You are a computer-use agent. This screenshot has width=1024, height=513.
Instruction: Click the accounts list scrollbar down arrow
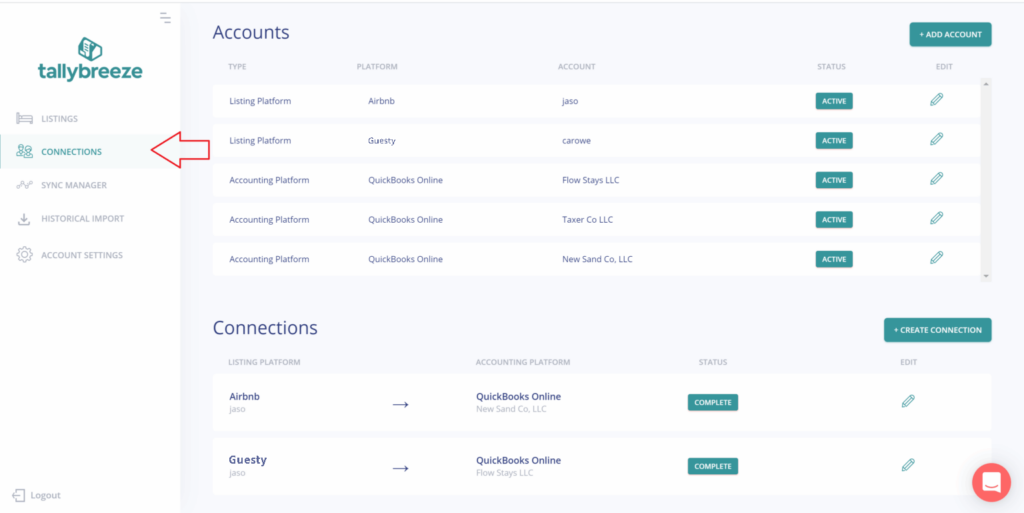pos(986,275)
